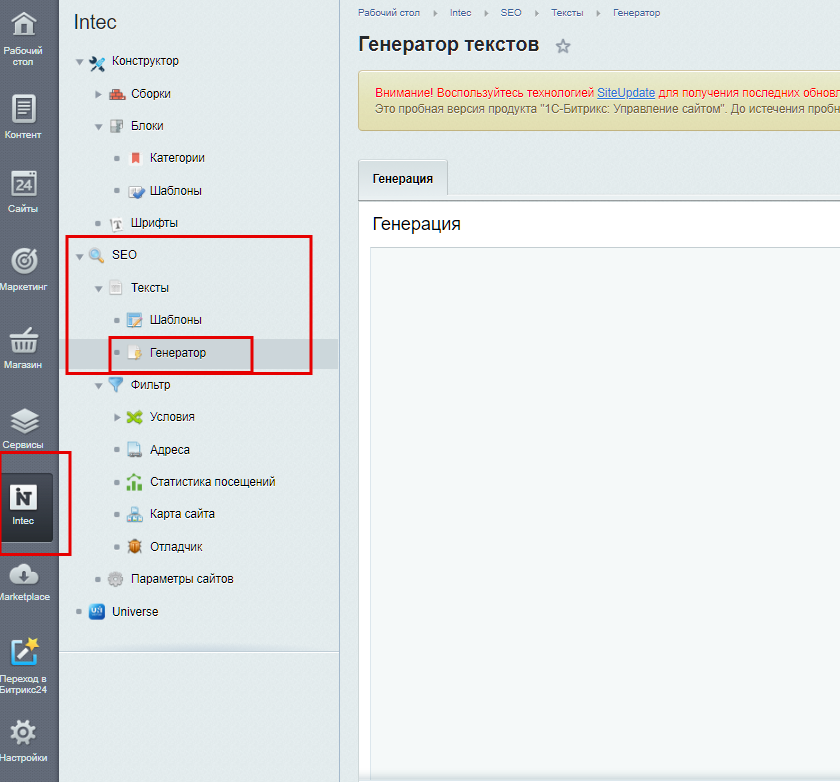This screenshot has width=840, height=782.
Task: Open the Магазин basket icon
Action: (x=24, y=340)
